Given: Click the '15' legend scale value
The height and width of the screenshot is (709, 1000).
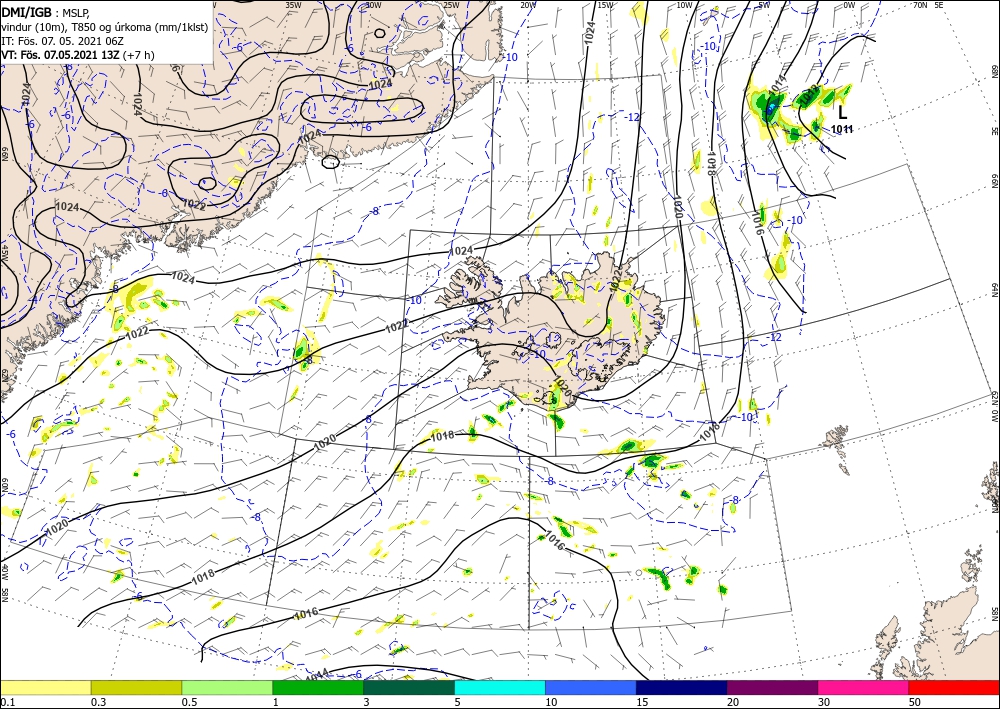Looking at the screenshot, I should [x=642, y=702].
